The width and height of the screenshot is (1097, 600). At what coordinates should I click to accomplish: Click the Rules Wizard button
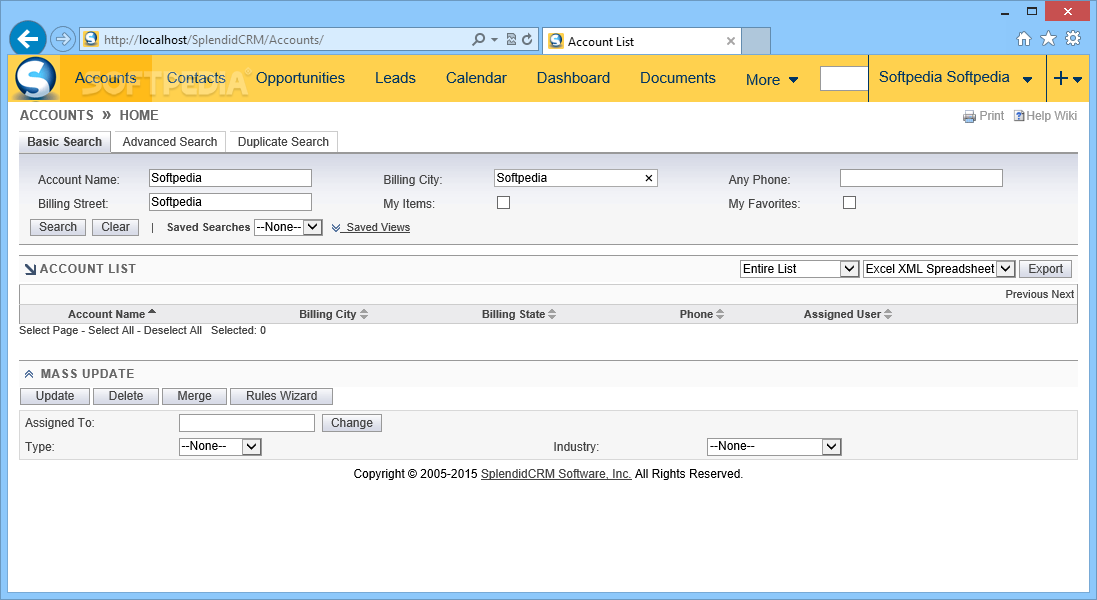tap(281, 397)
